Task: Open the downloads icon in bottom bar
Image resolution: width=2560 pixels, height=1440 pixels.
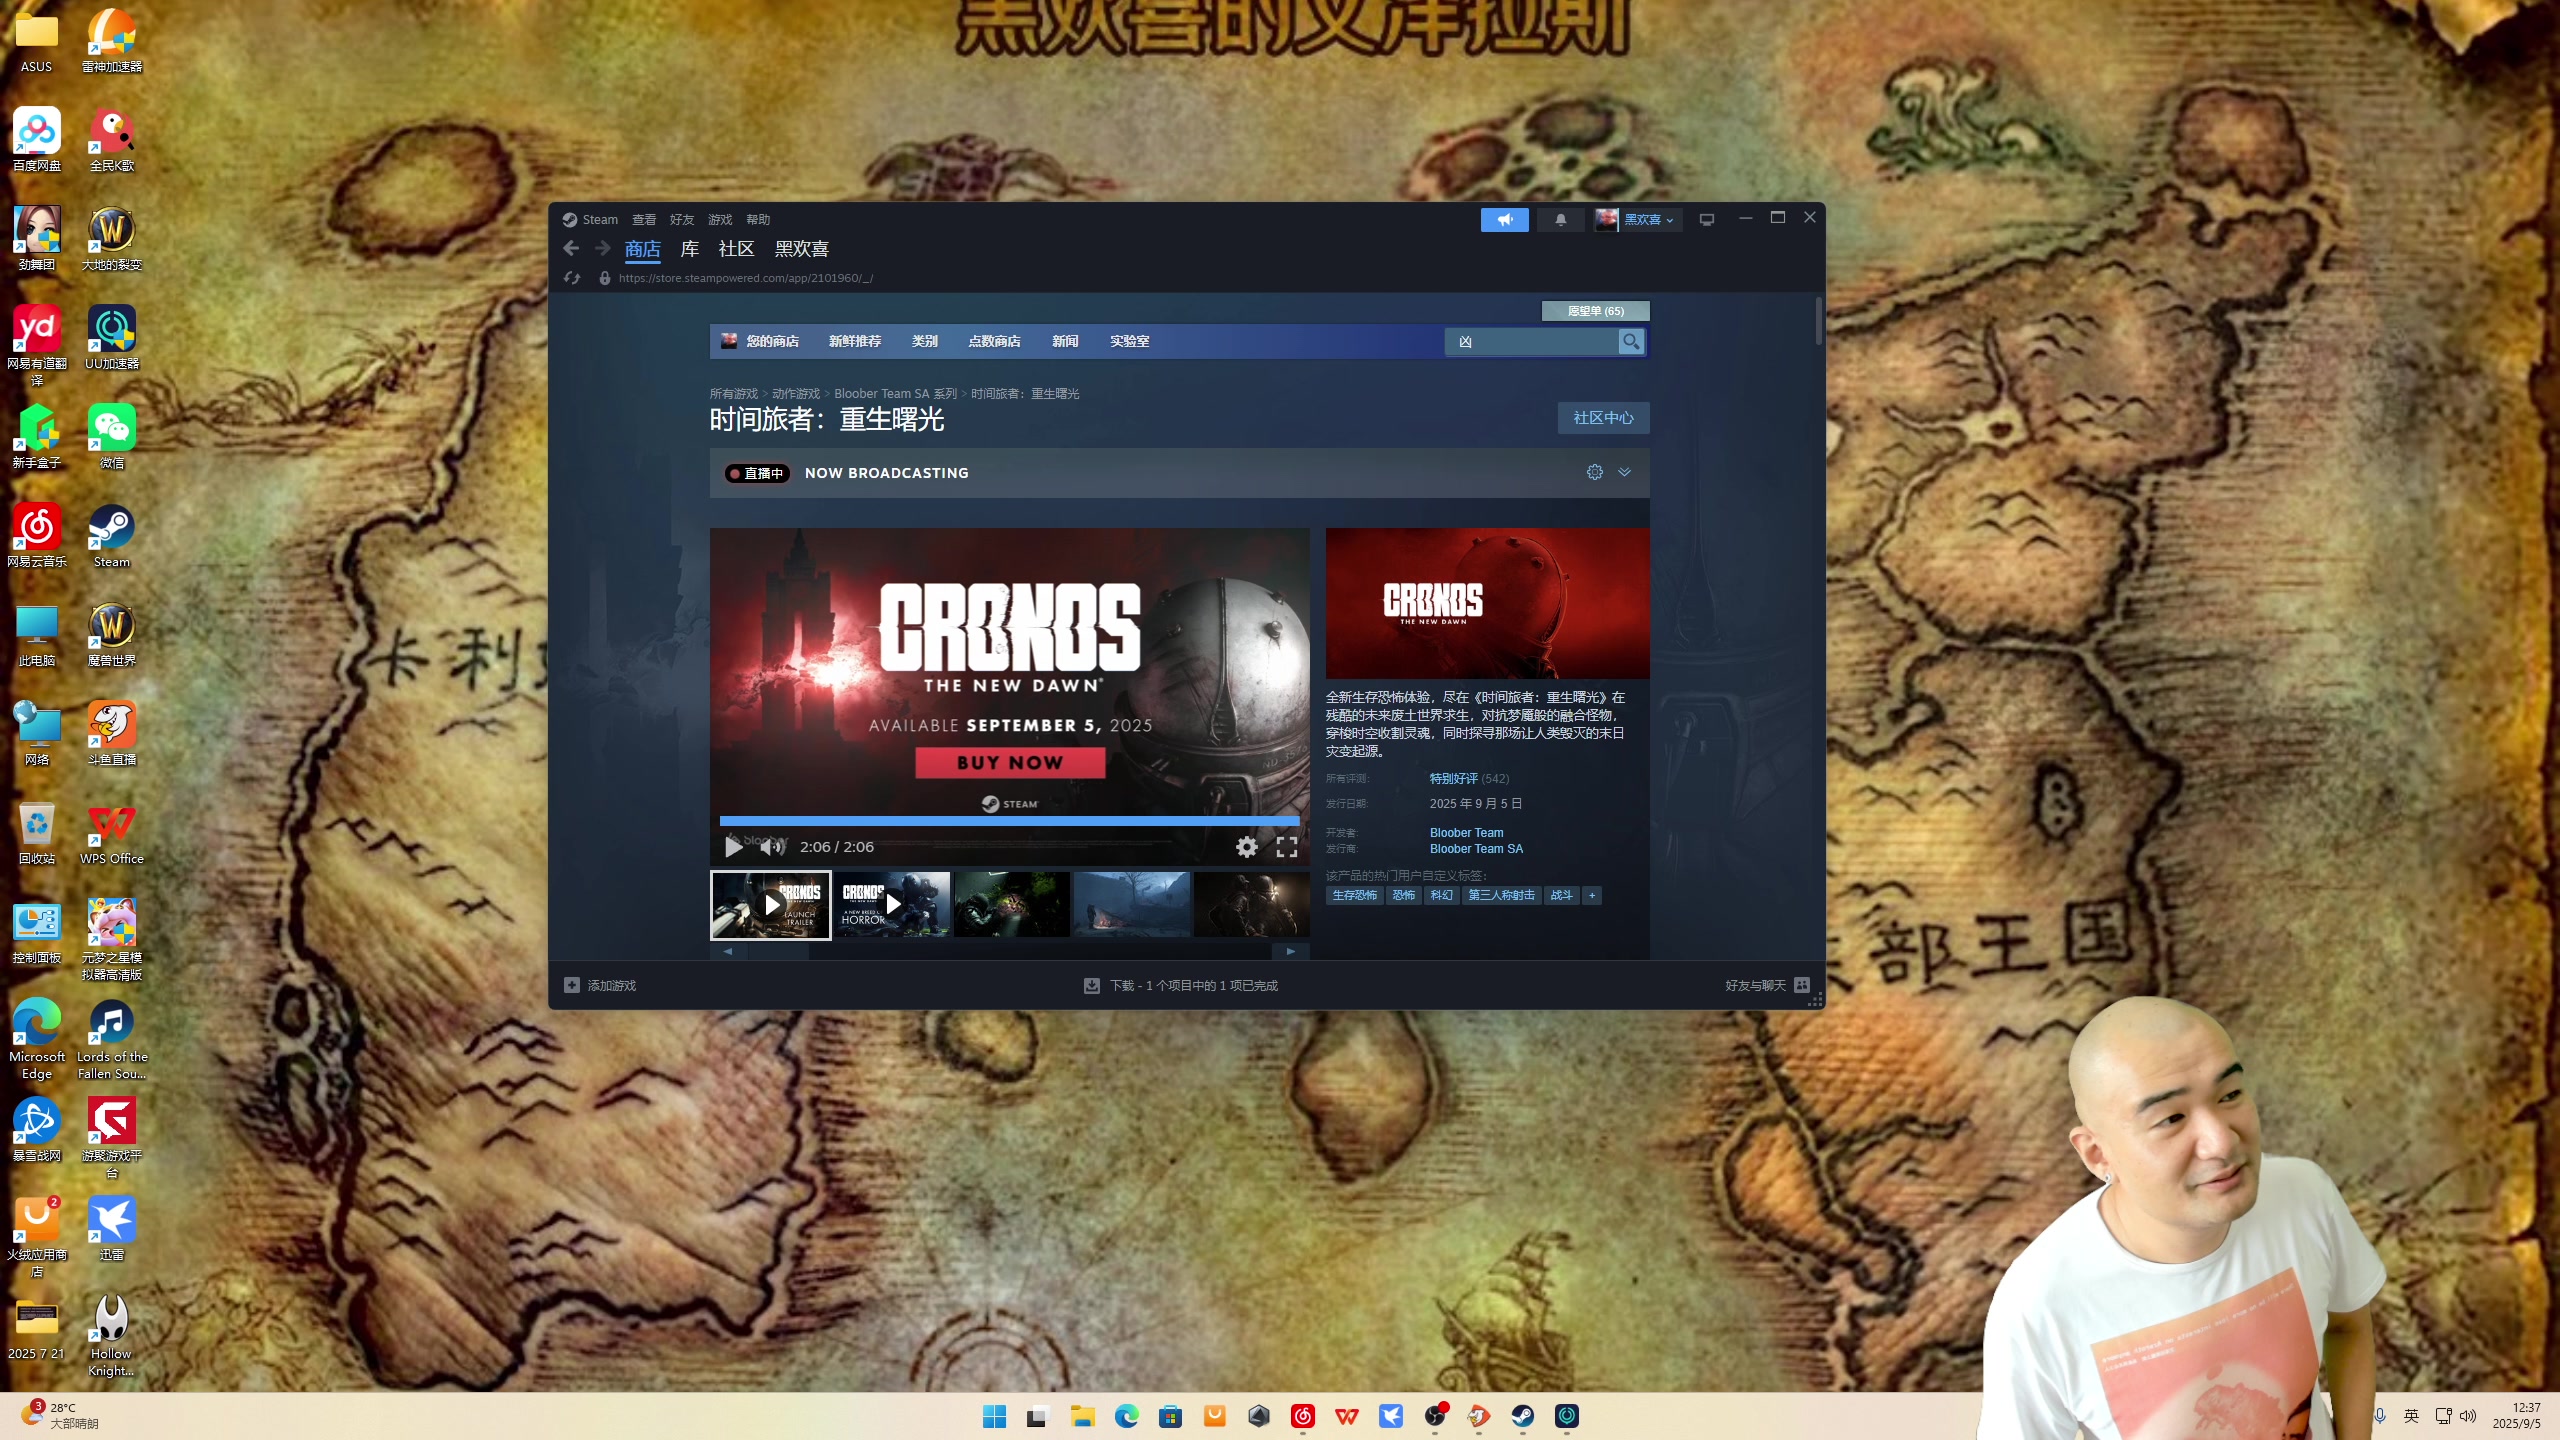Action: click(1092, 985)
